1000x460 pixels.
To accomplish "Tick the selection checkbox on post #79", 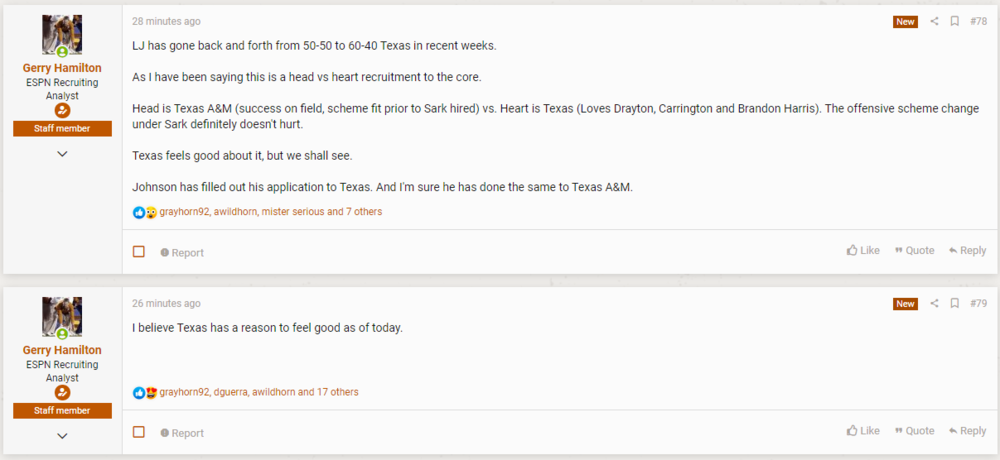I will point(139,432).
